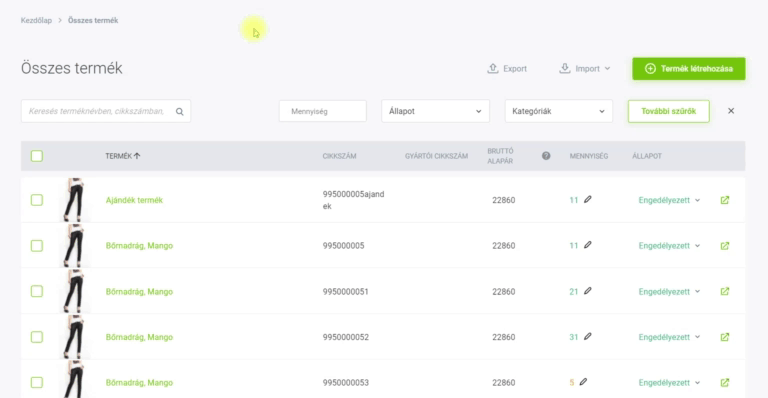Tick the select-all checkbox in table header
The width and height of the screenshot is (768, 398).
click(37, 156)
